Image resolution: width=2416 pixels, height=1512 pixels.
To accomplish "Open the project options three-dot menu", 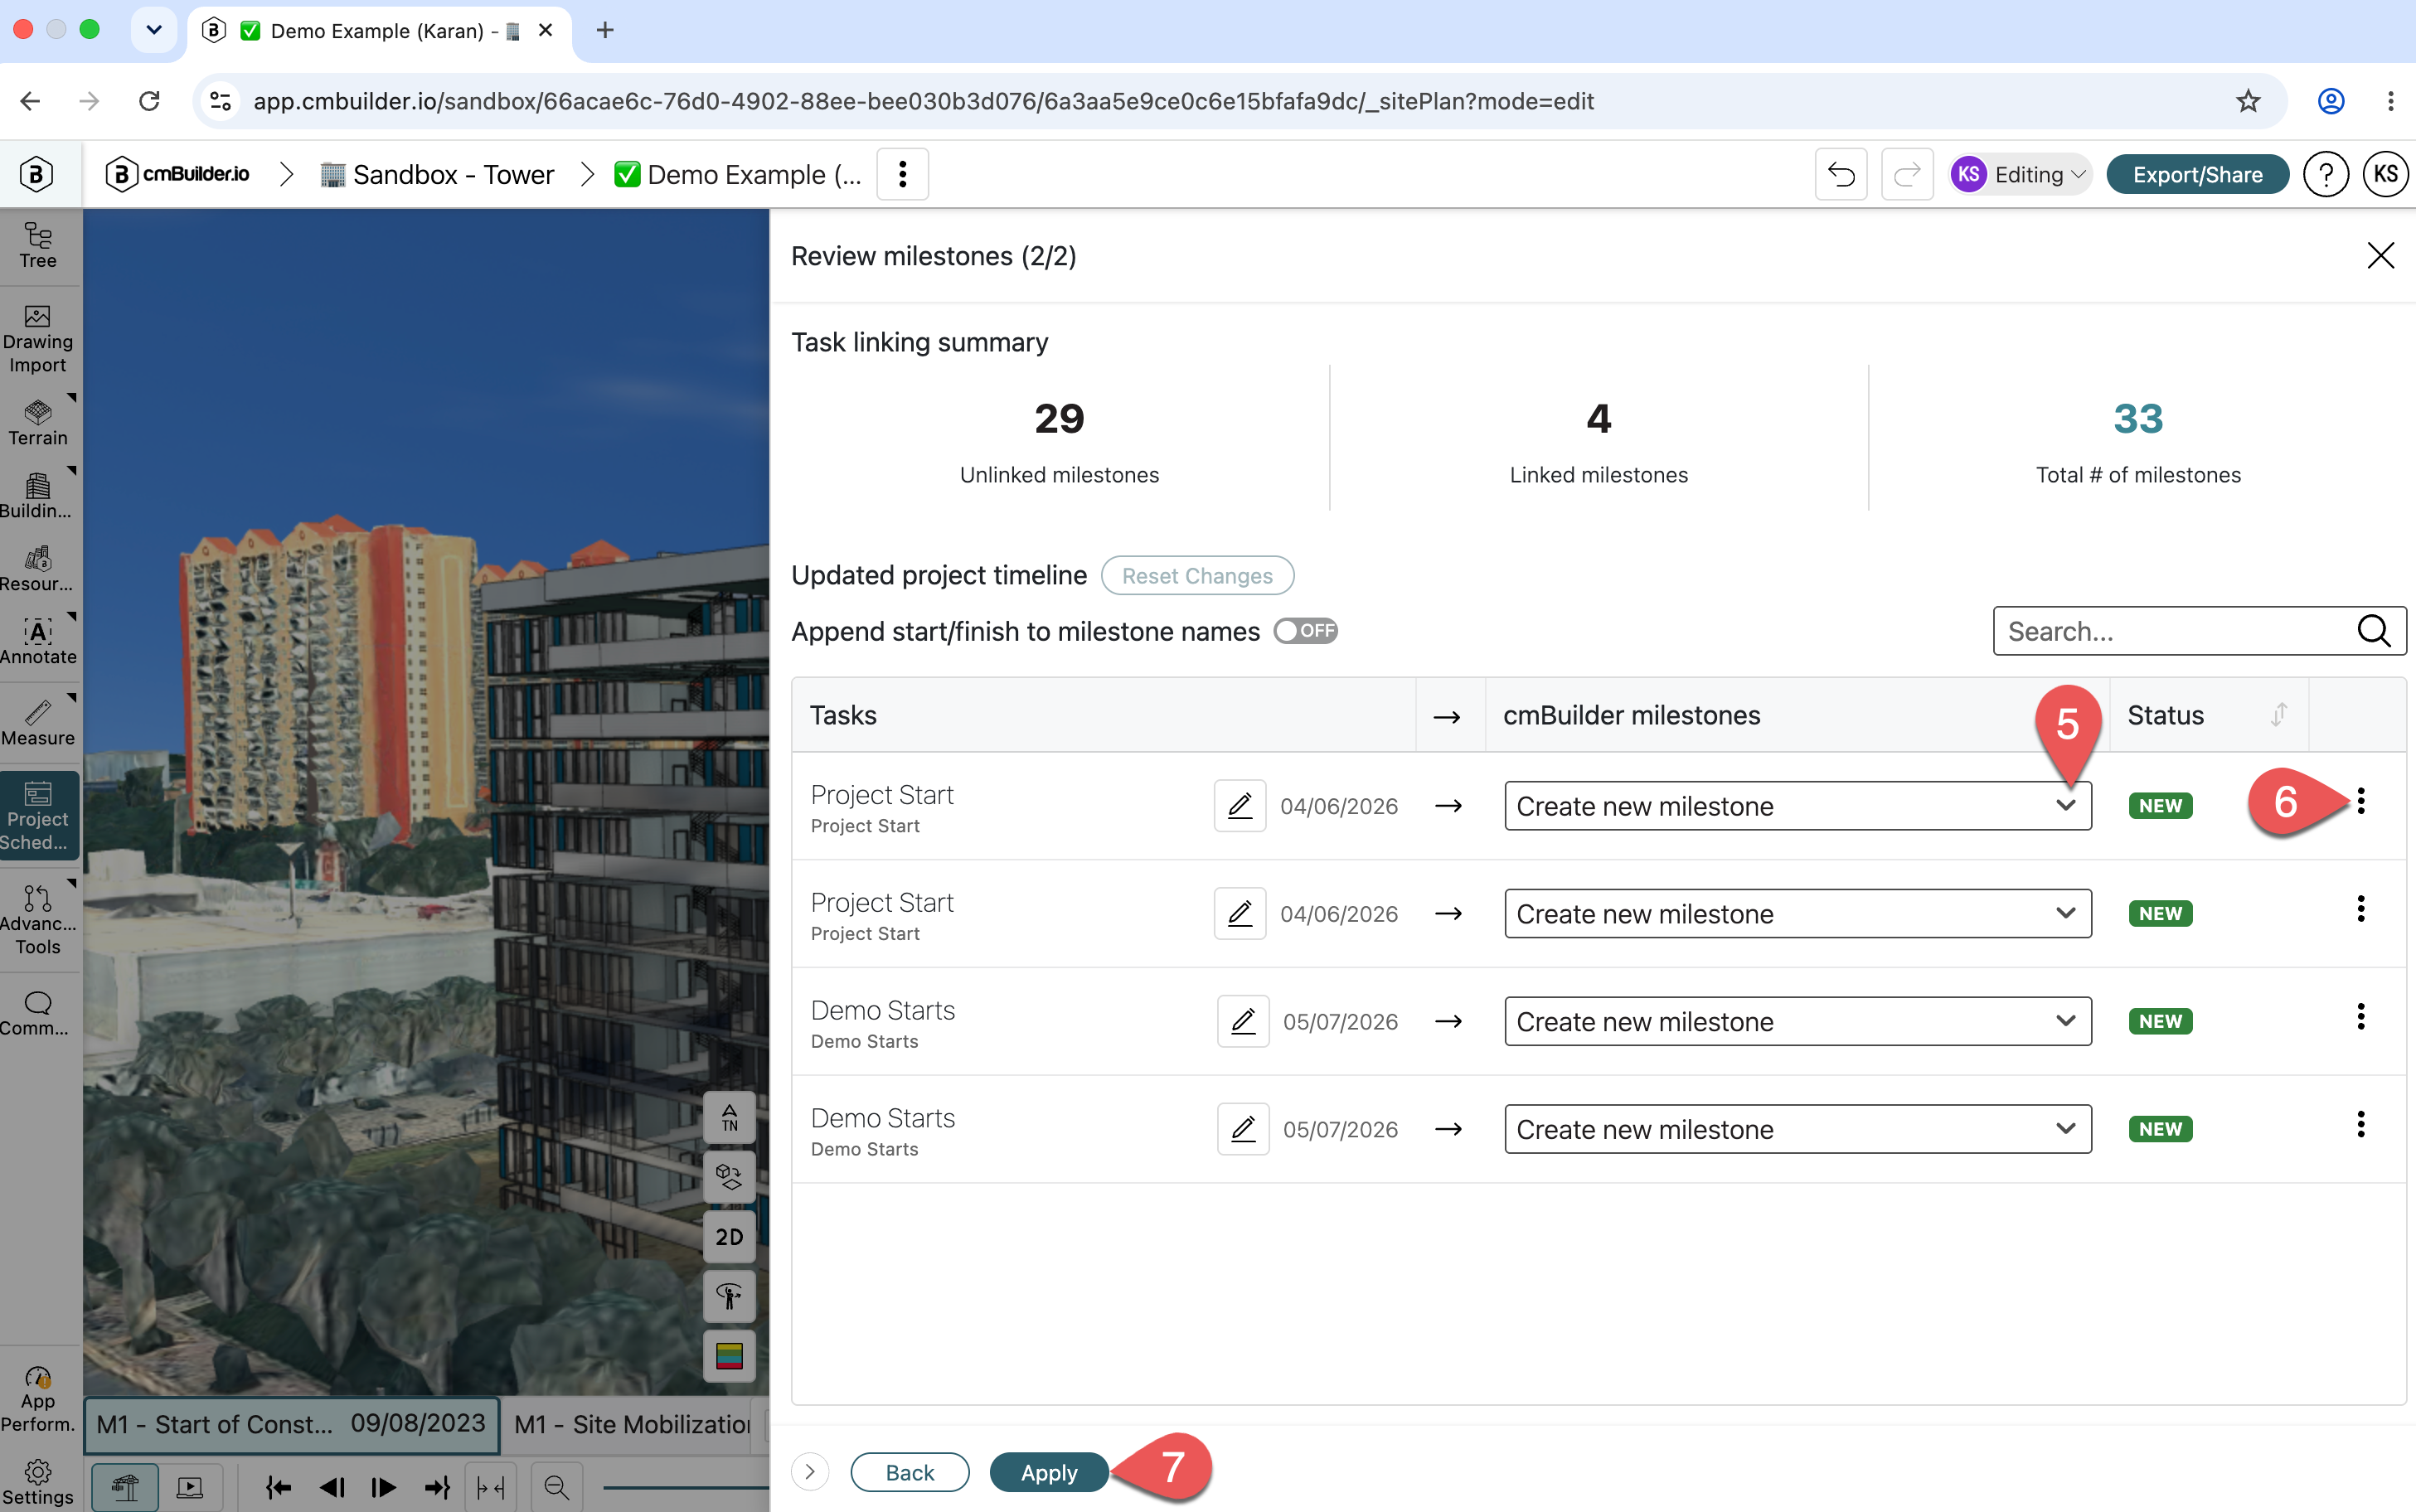I will pos(902,174).
